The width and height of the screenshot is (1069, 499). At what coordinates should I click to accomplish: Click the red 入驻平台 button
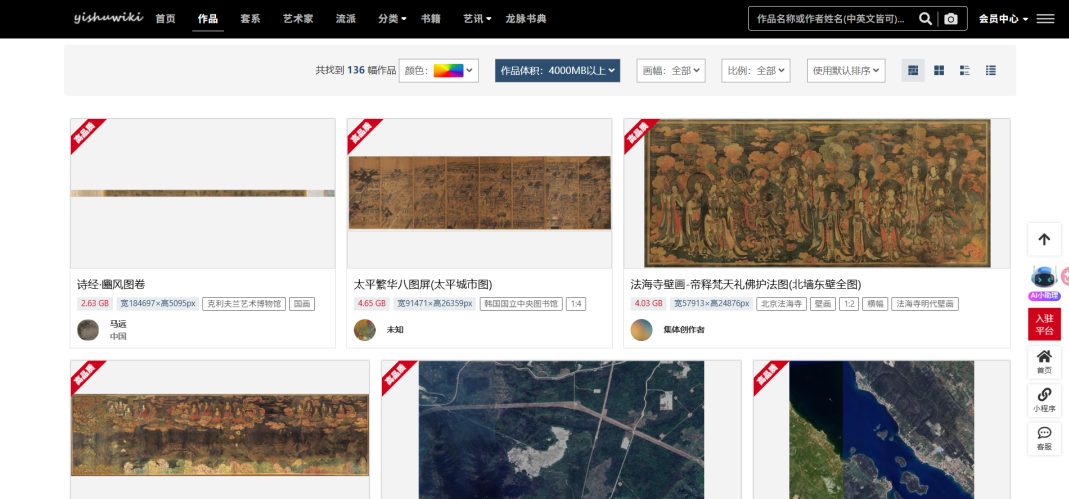click(1044, 324)
